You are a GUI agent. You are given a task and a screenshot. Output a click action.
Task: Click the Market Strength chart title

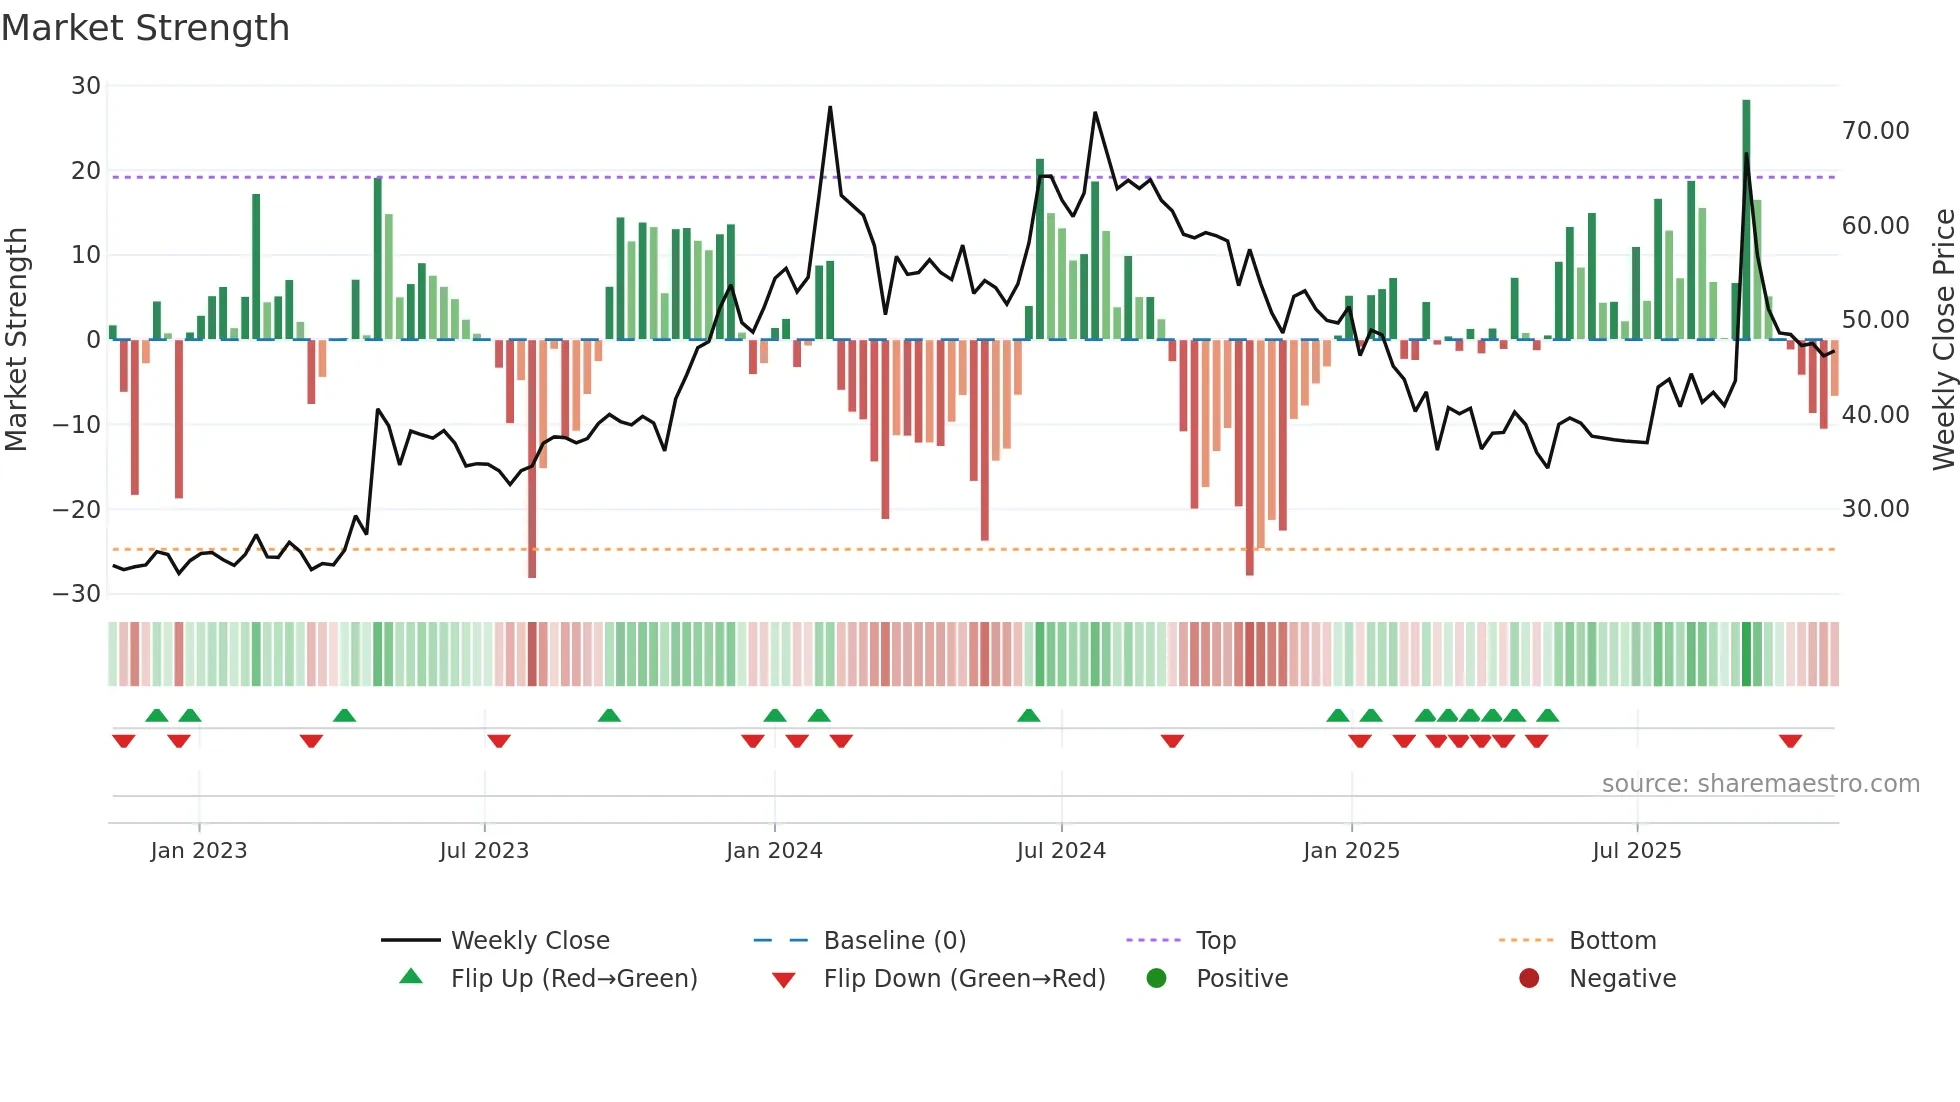click(x=146, y=28)
